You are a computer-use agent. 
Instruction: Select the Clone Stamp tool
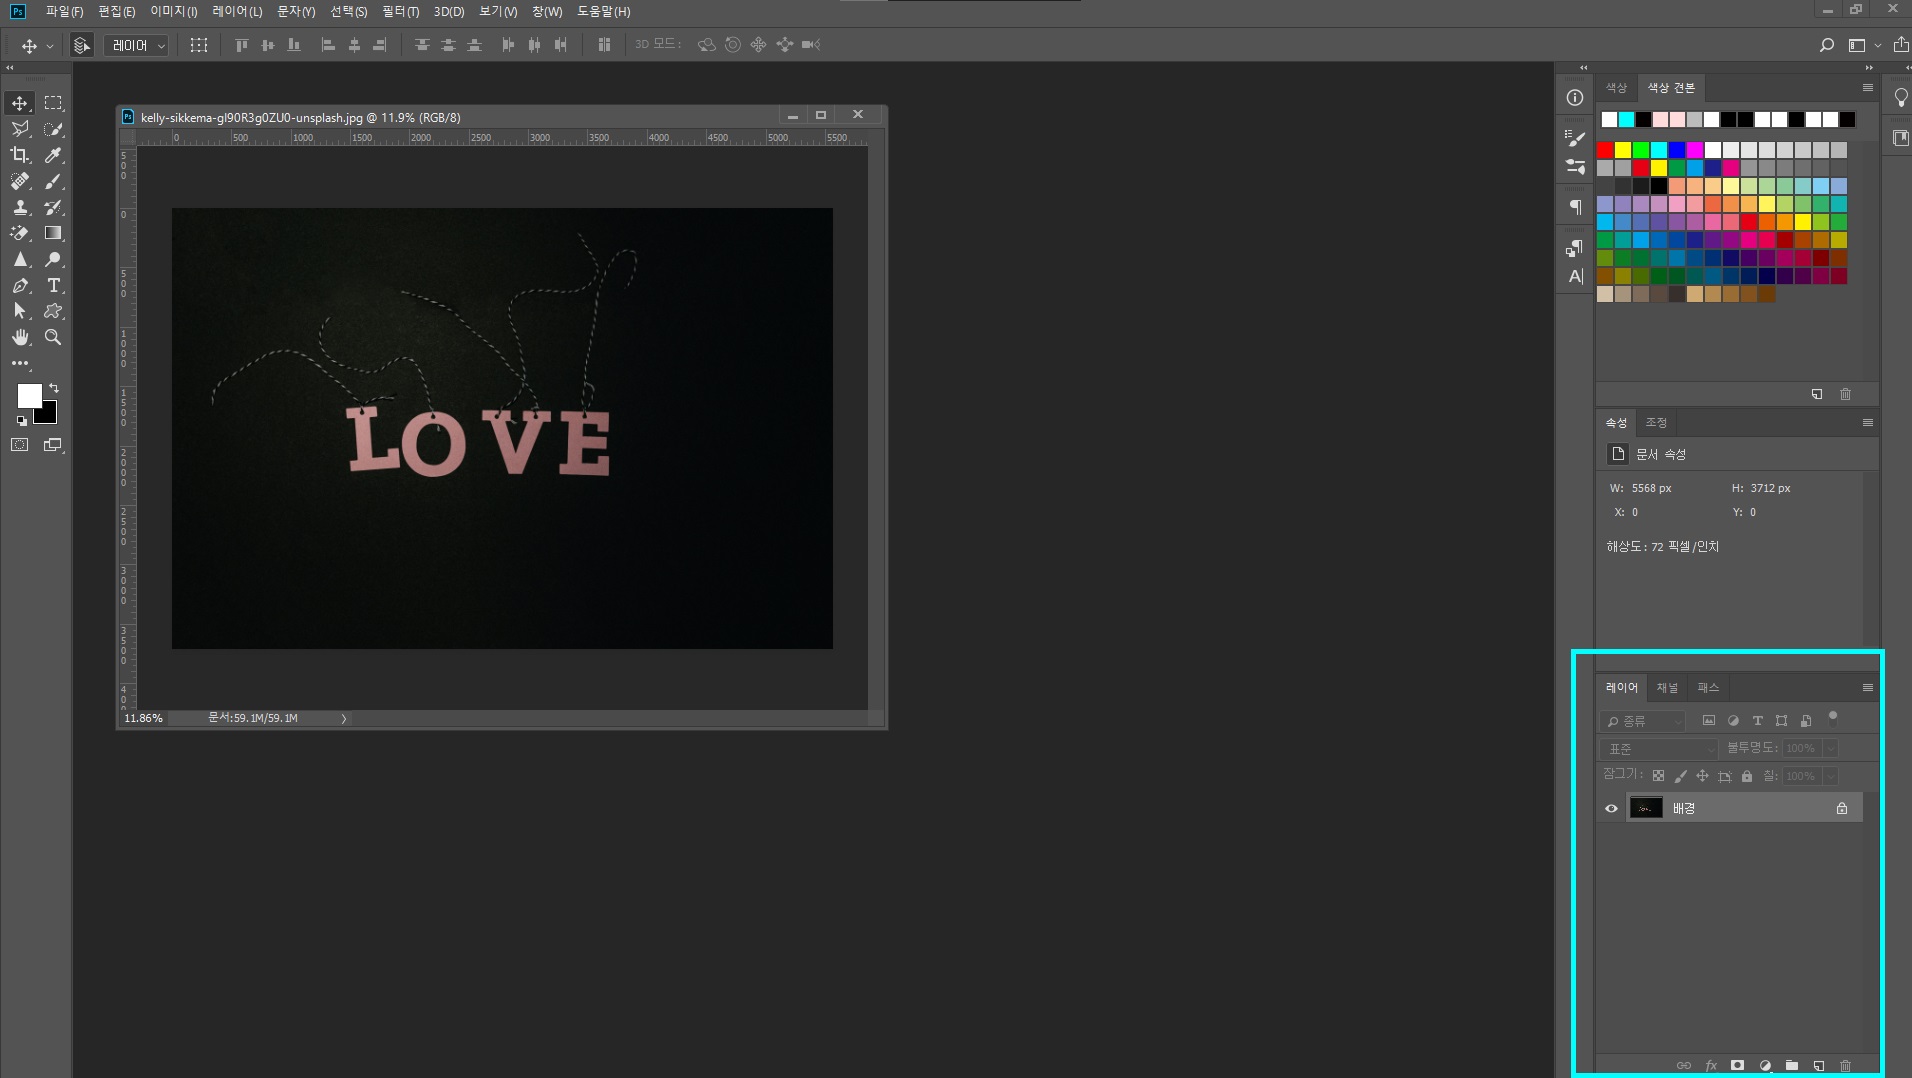[x=20, y=207]
